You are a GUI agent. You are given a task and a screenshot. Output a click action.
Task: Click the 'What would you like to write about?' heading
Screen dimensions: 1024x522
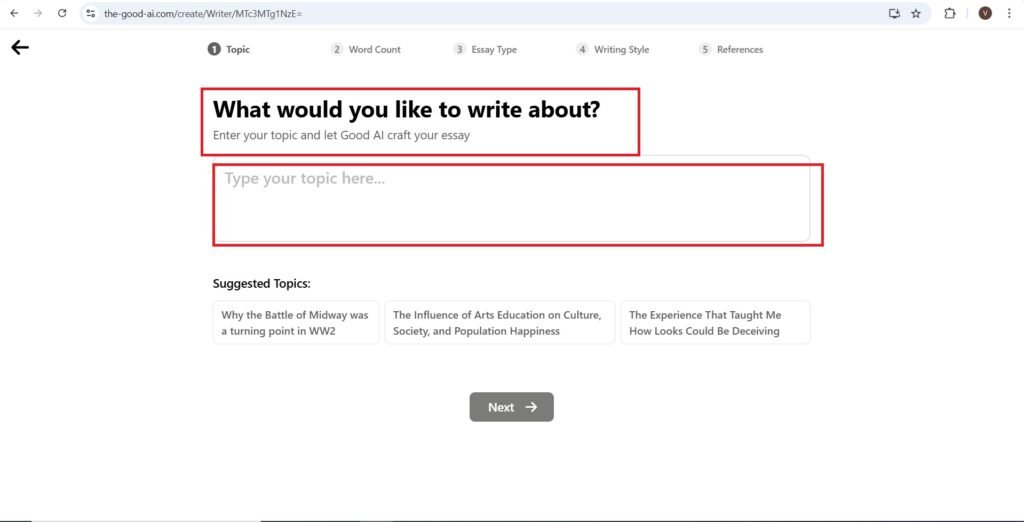[406, 110]
